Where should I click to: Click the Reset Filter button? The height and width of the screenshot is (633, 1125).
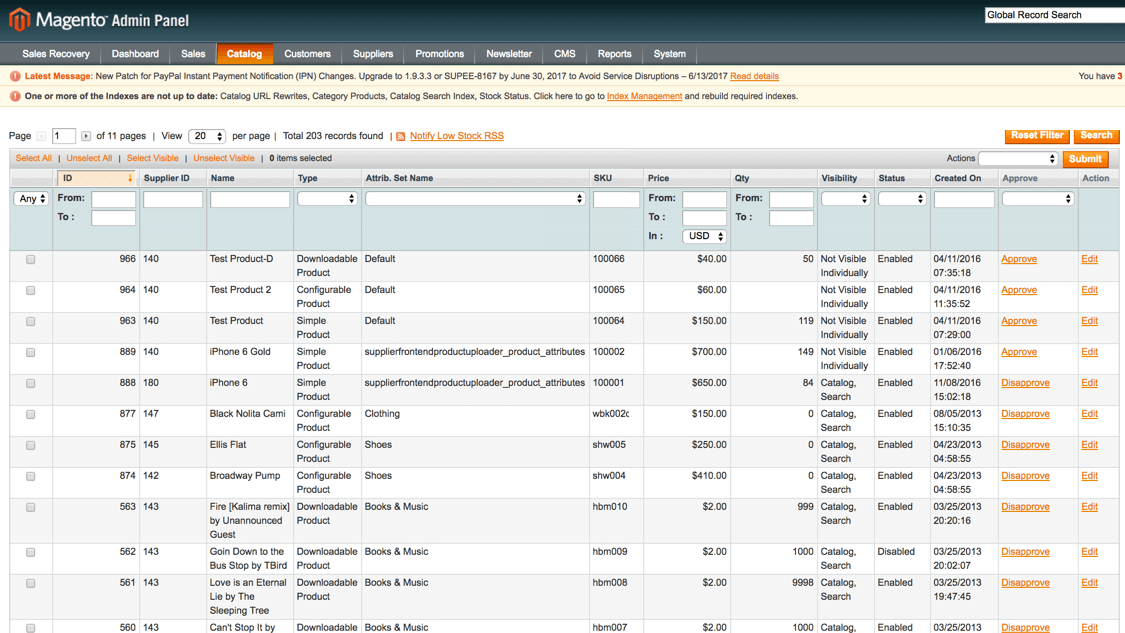coord(1036,135)
